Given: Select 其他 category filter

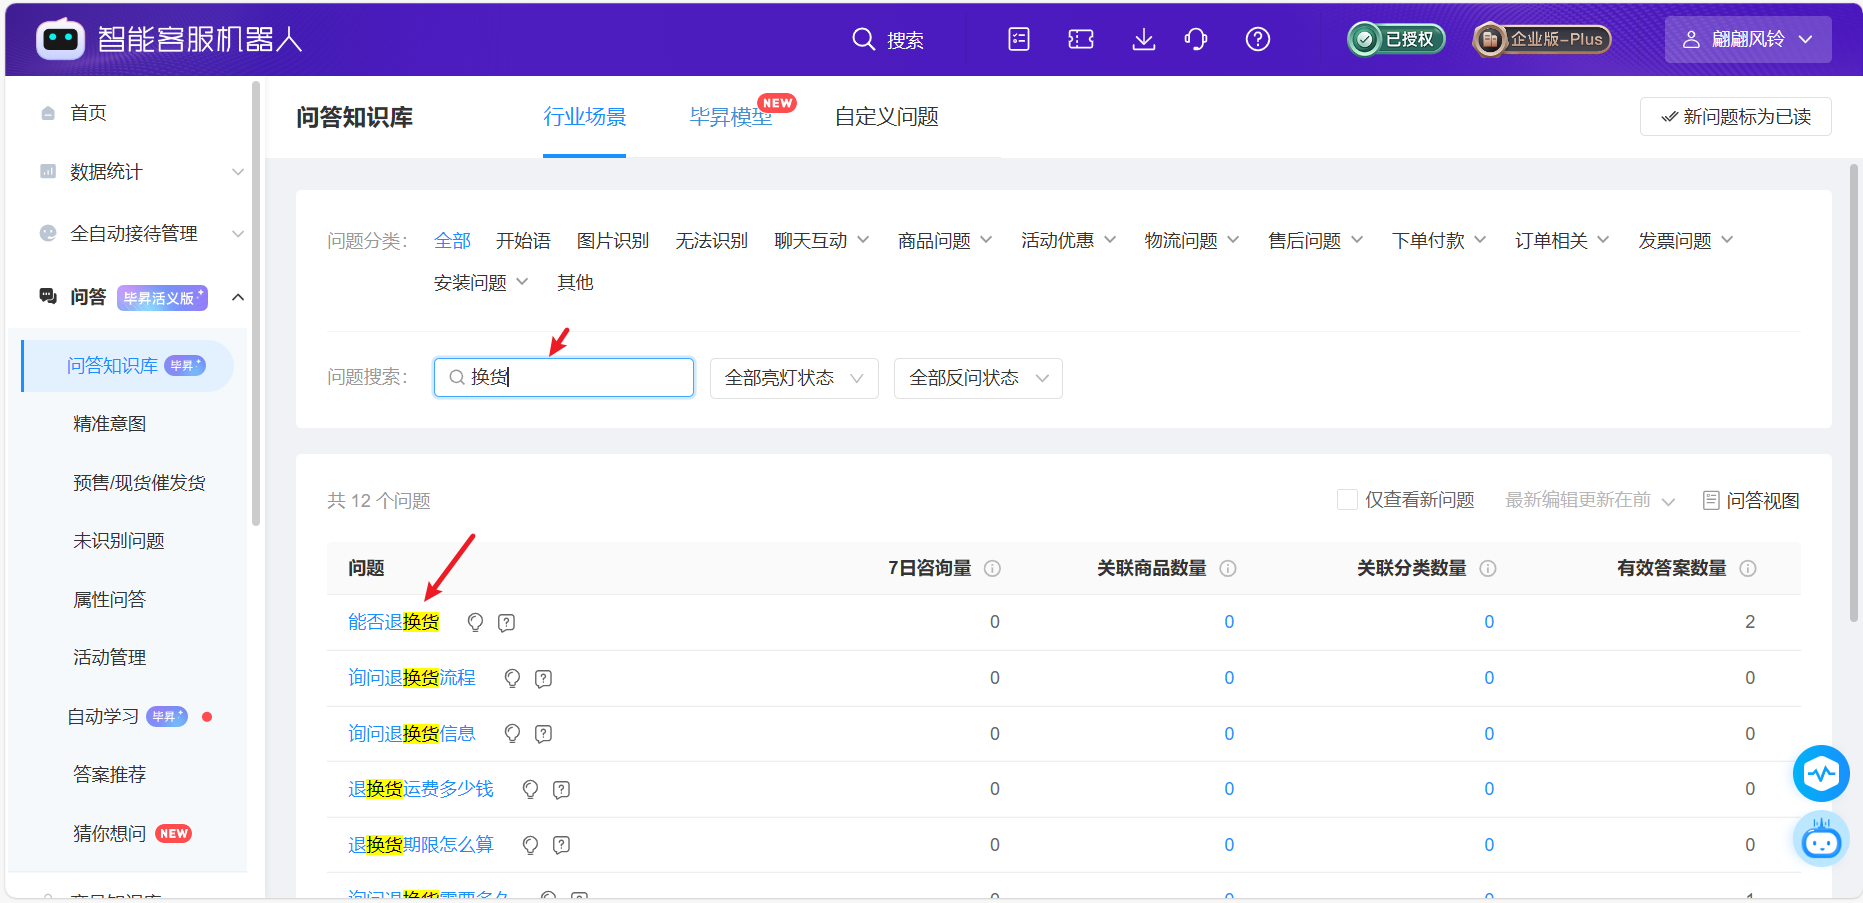Looking at the screenshot, I should pyautogui.click(x=575, y=283).
